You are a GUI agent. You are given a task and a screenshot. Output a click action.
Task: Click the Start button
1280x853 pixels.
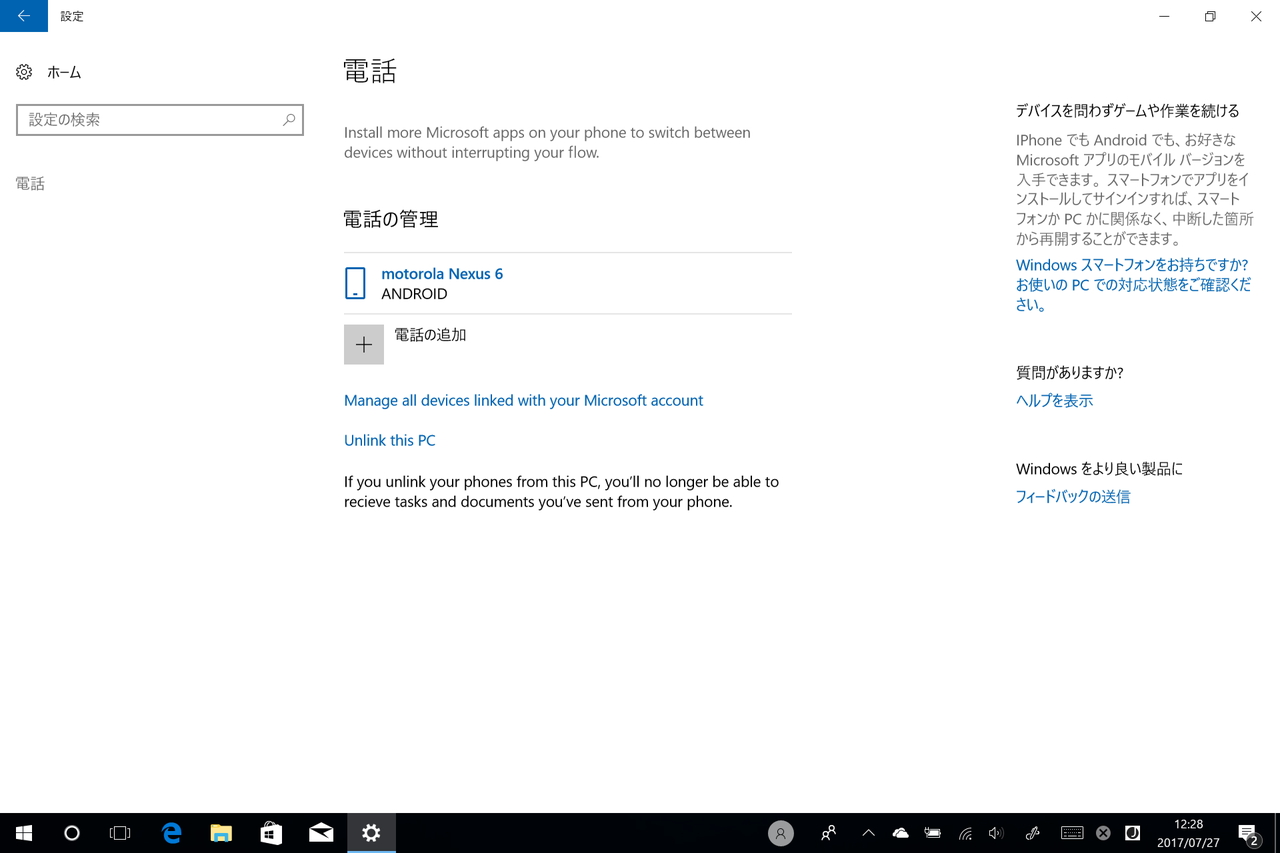coord(23,832)
